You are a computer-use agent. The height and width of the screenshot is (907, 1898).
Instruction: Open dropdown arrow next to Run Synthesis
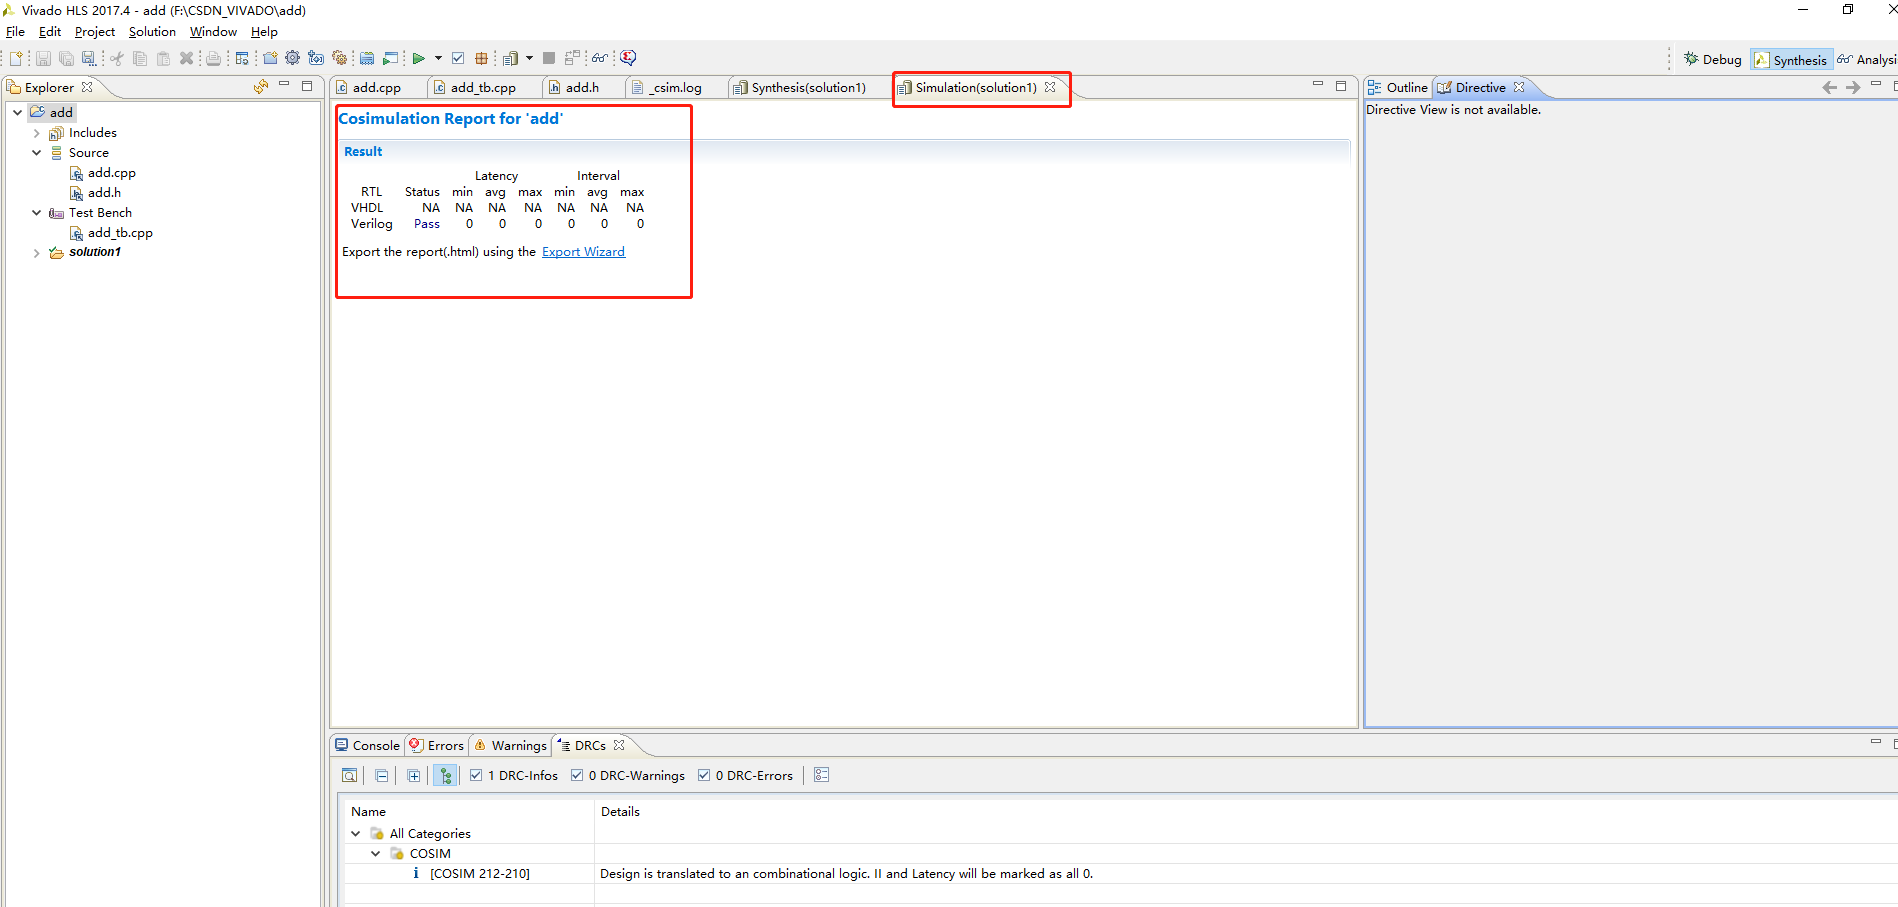point(438,58)
